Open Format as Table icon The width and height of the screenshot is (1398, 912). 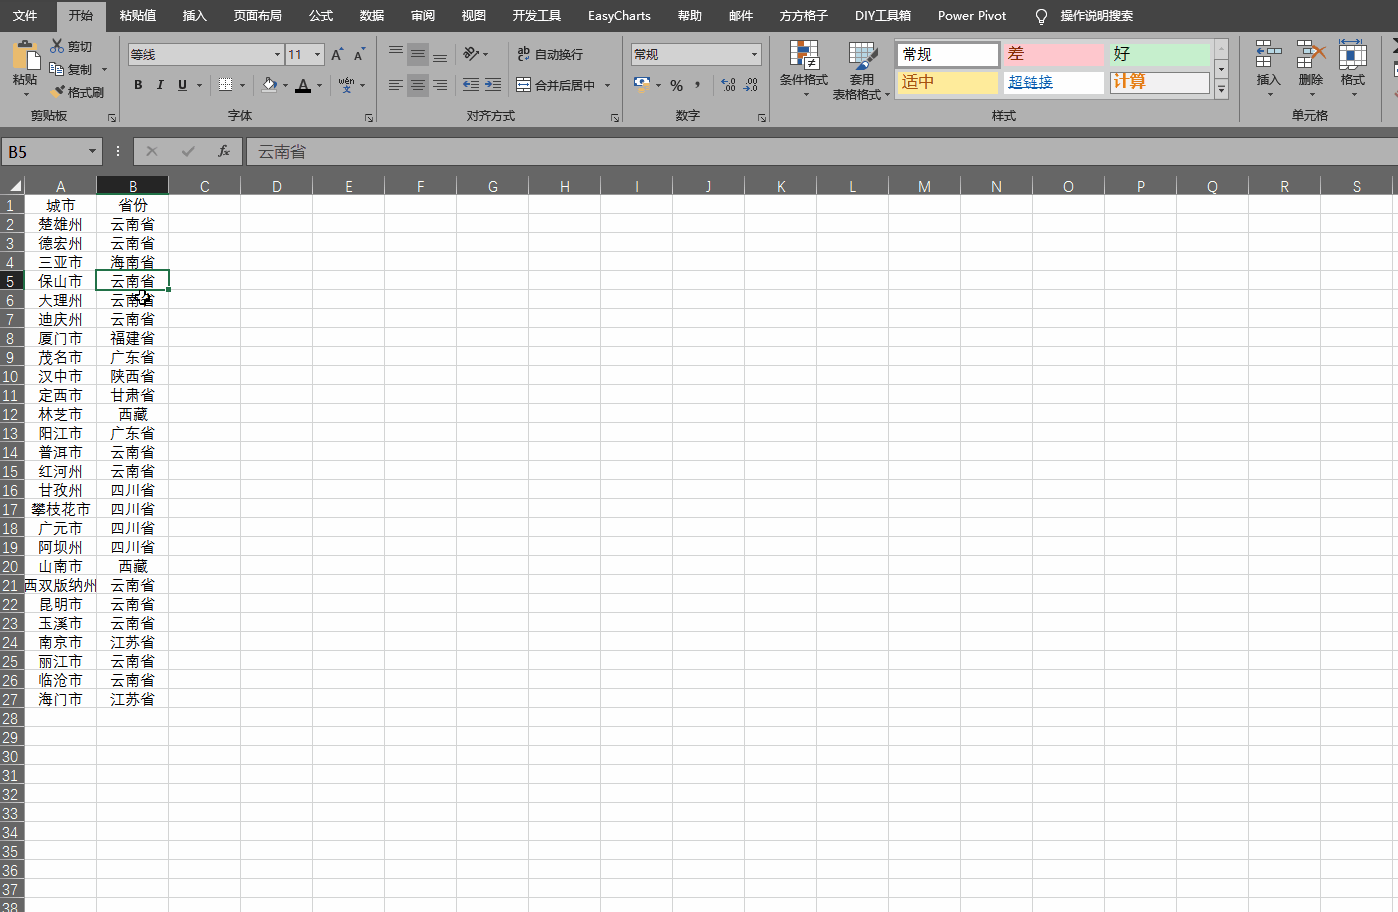pos(862,56)
